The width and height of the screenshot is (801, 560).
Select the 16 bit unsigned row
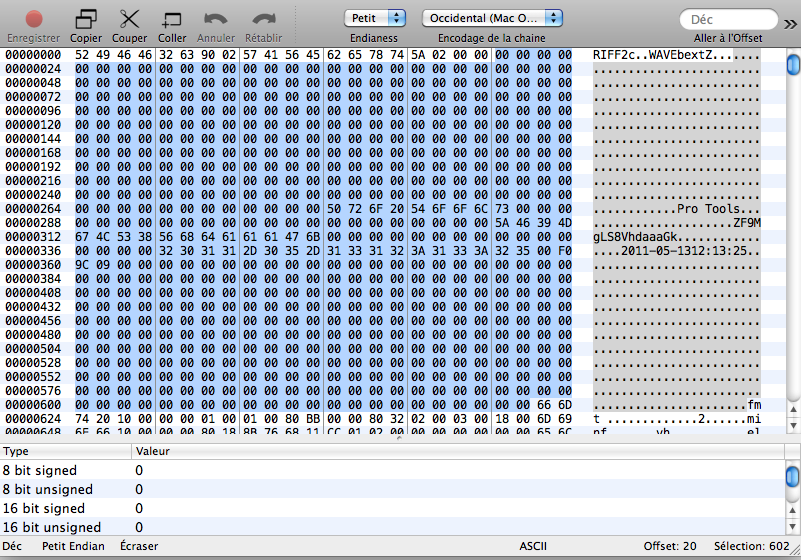51,527
